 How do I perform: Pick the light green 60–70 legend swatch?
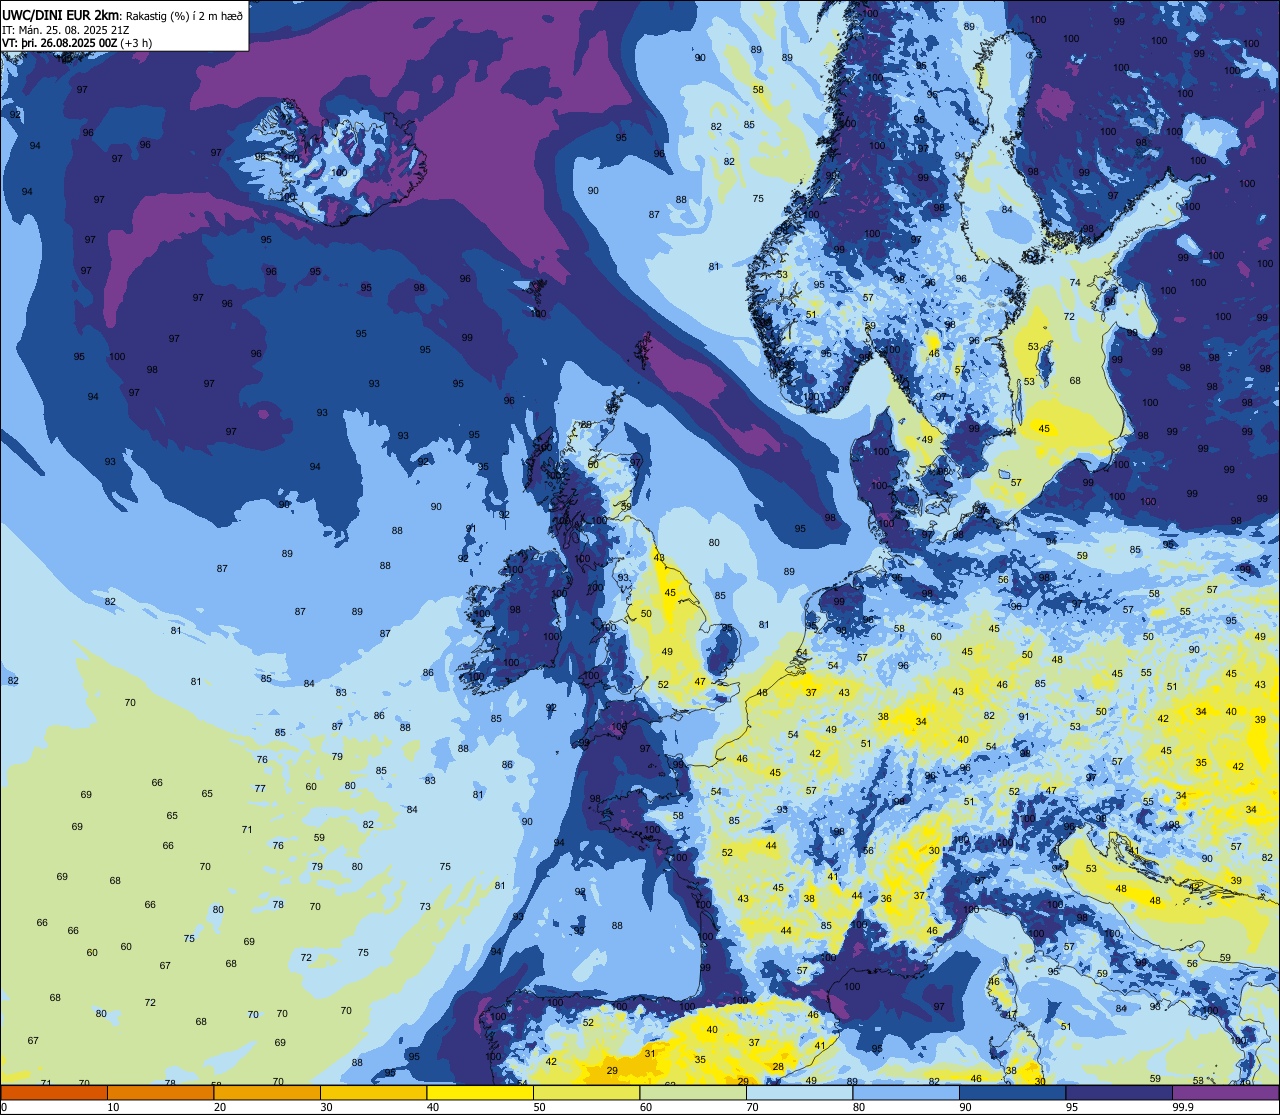tap(693, 1092)
